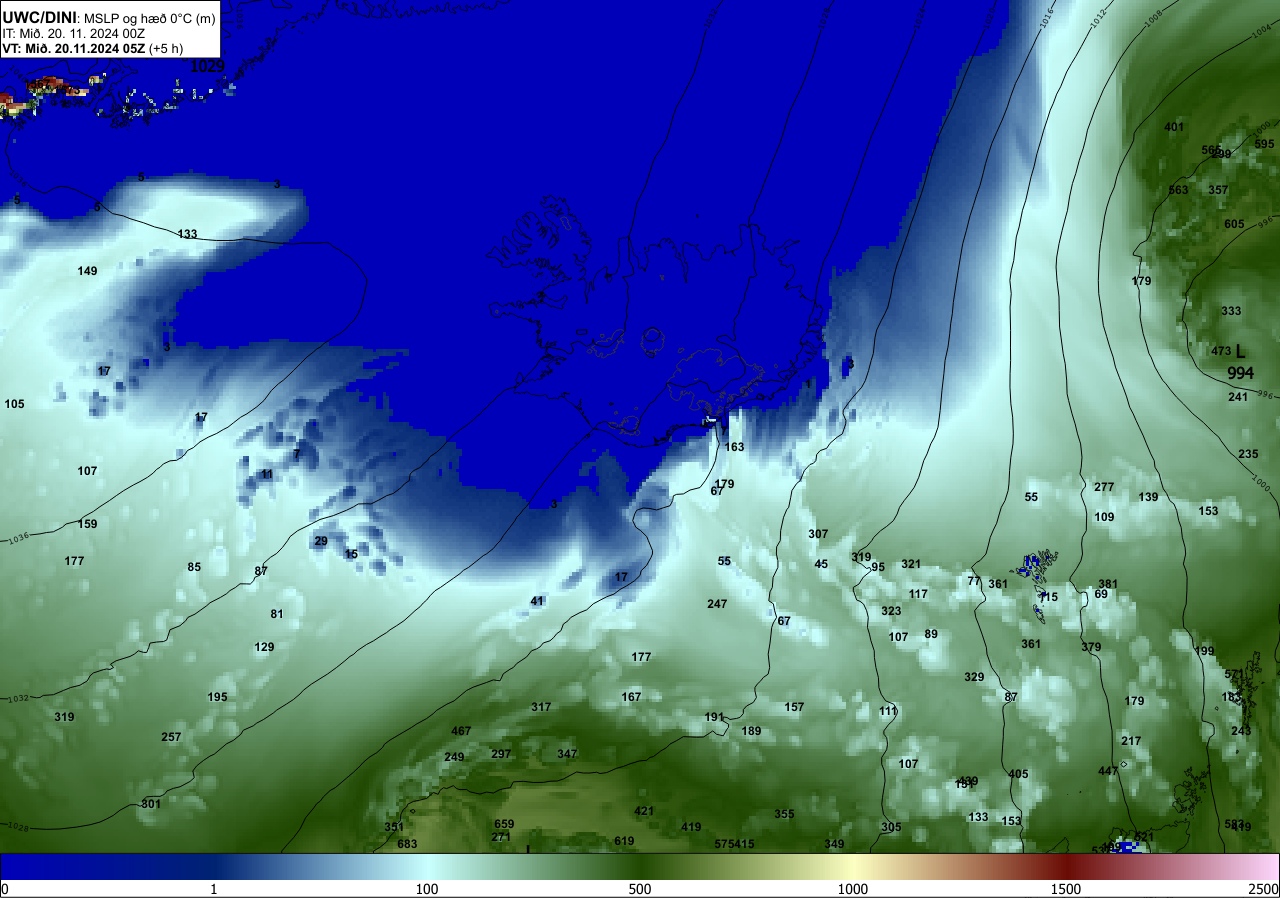Click the 447 height value

(1108, 771)
